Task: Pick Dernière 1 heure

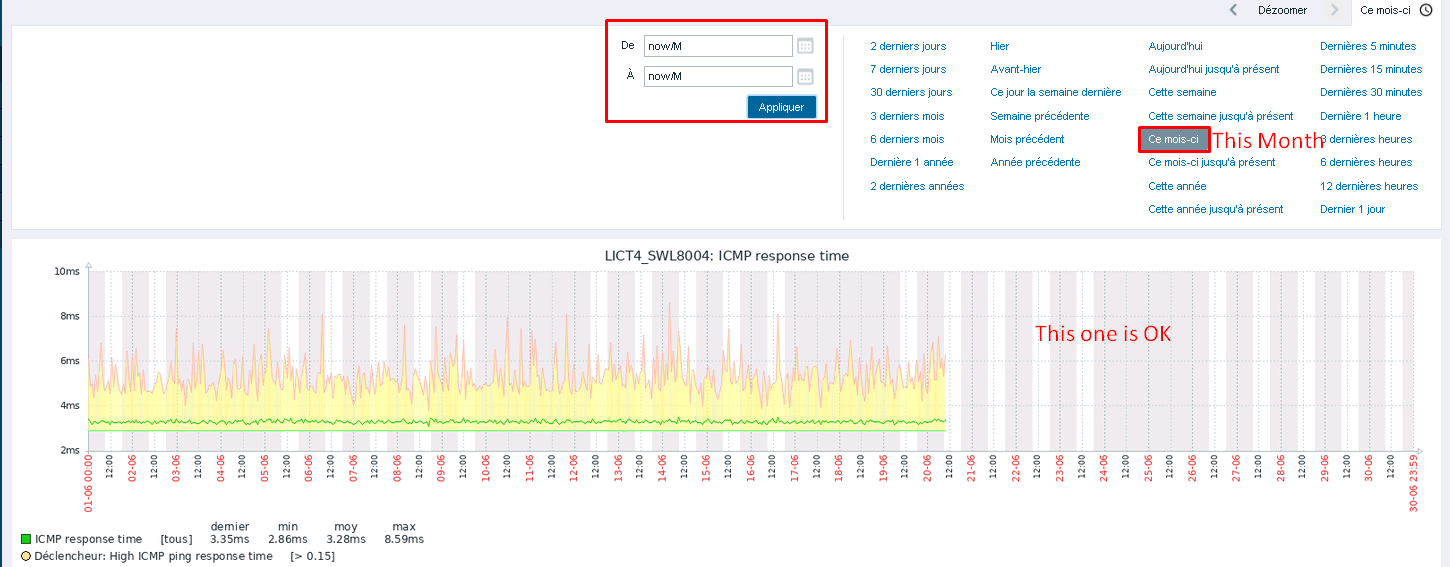Action: (x=1361, y=116)
